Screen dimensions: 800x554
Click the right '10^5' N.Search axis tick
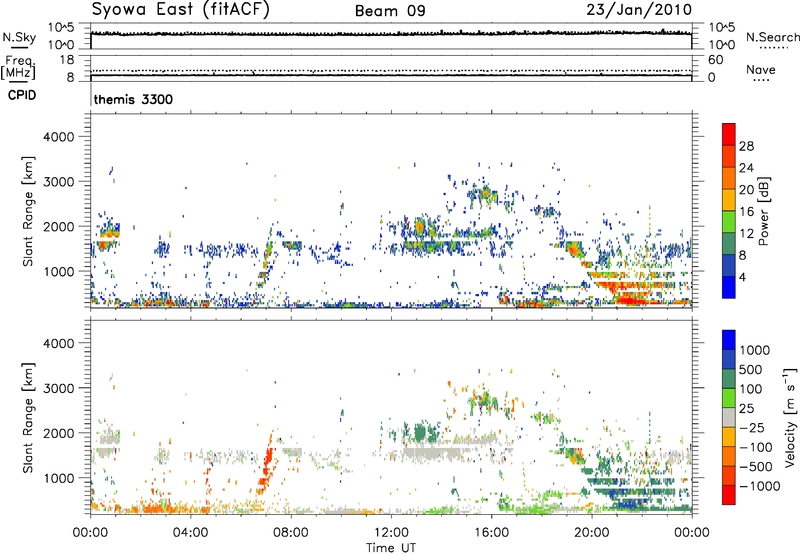click(721, 28)
